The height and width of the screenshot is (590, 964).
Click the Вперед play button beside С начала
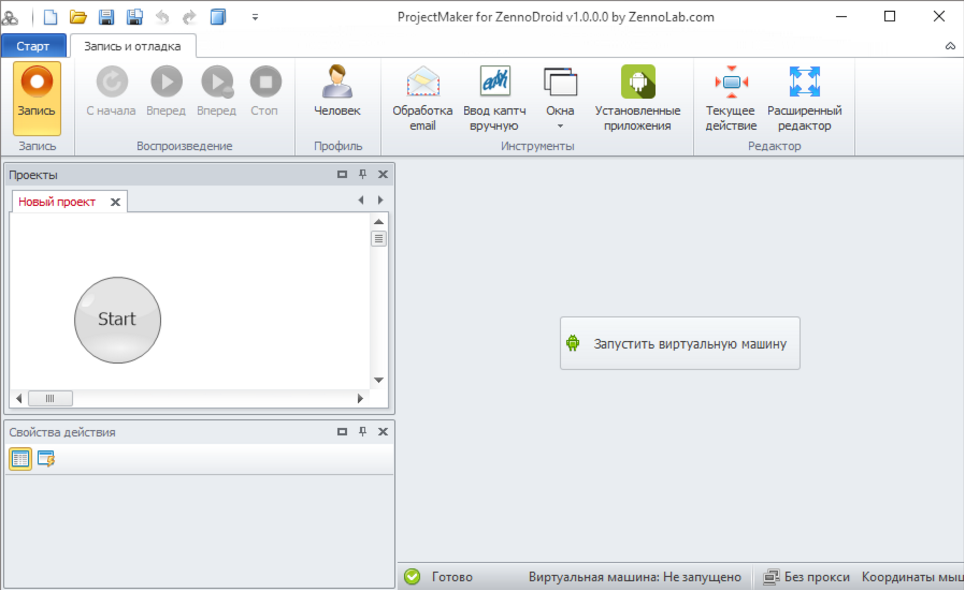pyautogui.click(x=166, y=92)
